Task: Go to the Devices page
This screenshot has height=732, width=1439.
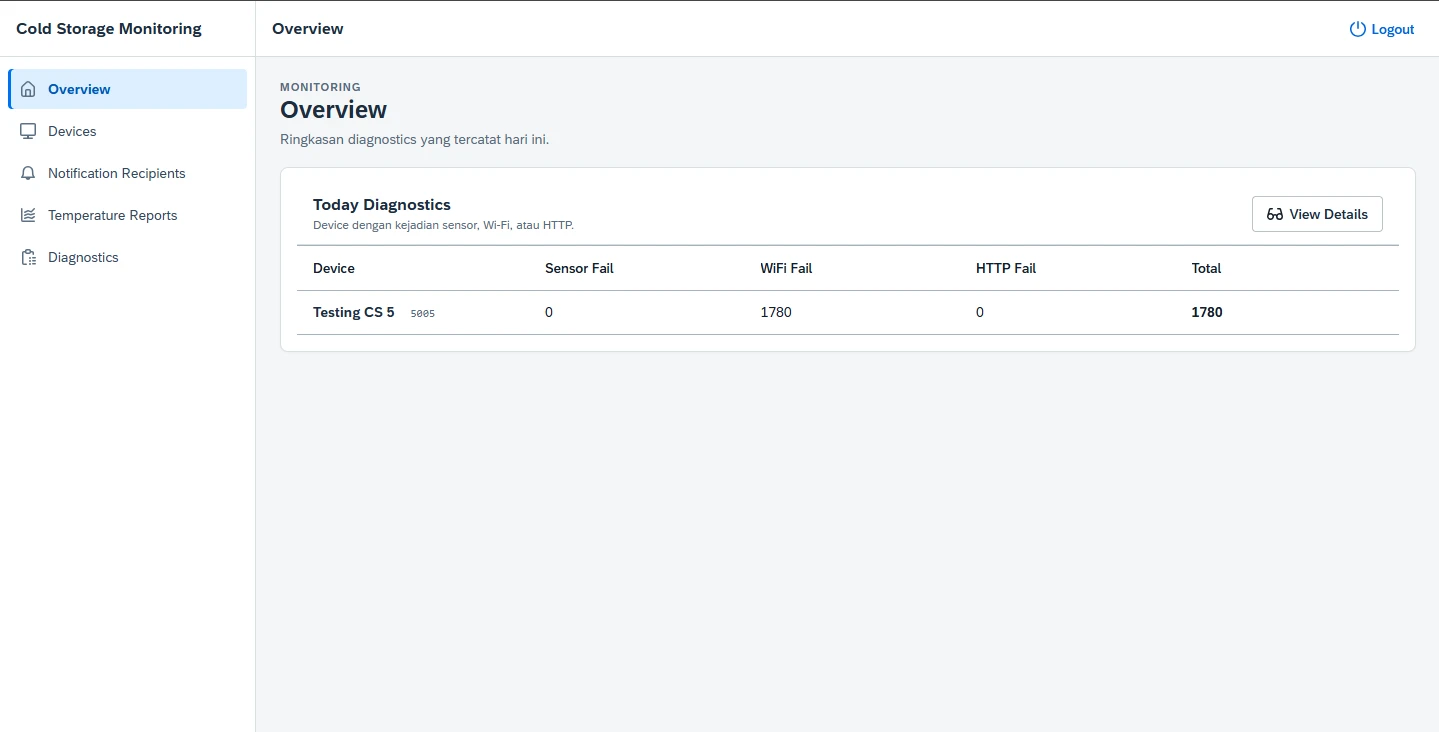Action: (x=128, y=131)
